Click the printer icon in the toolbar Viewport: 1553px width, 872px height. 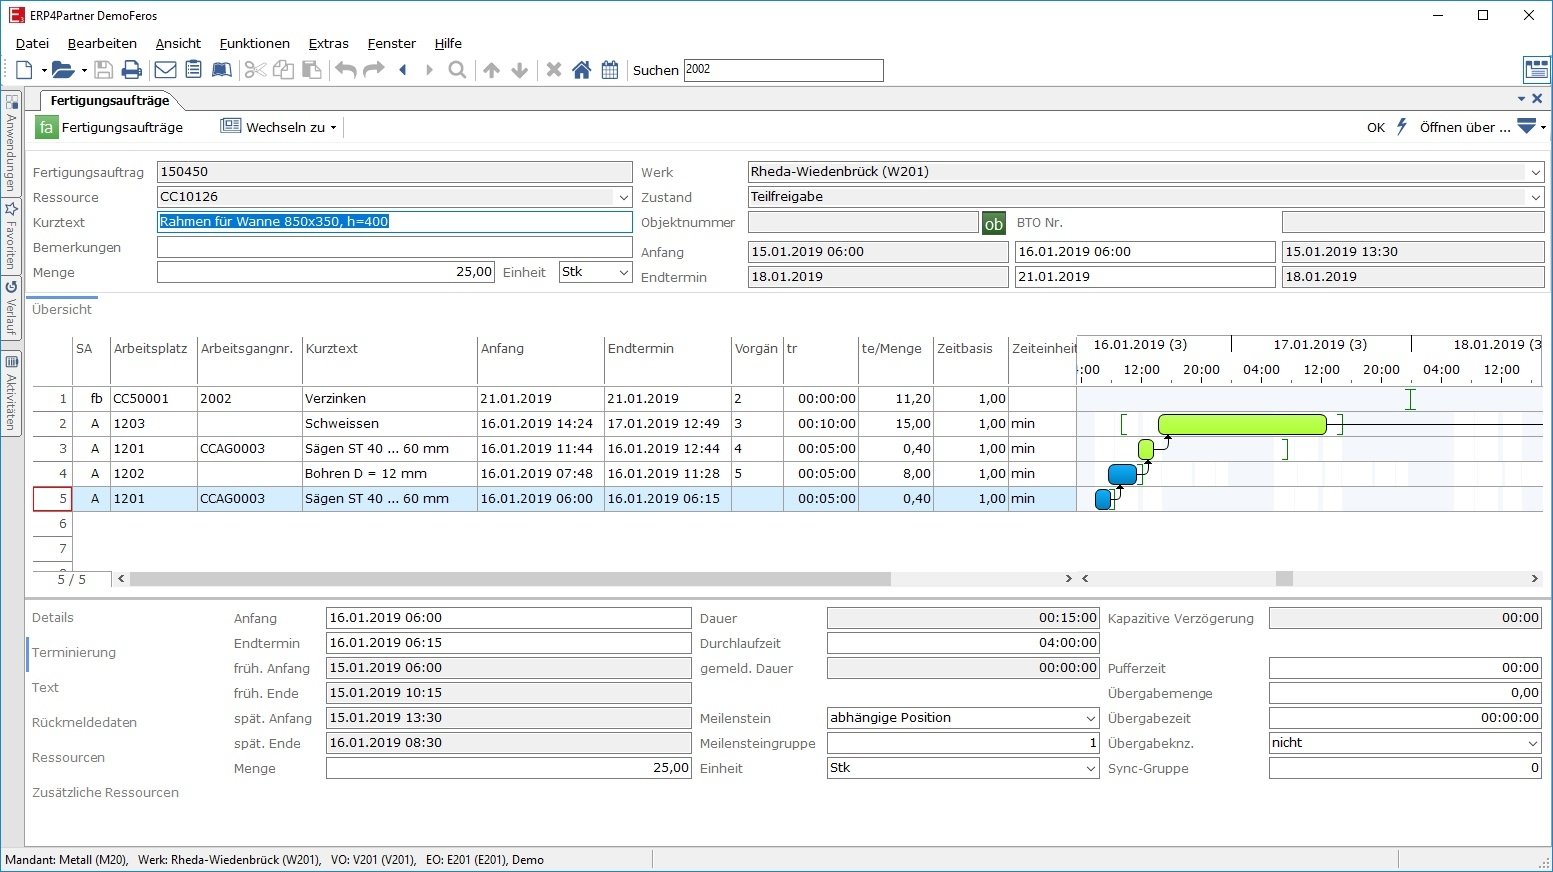(131, 69)
